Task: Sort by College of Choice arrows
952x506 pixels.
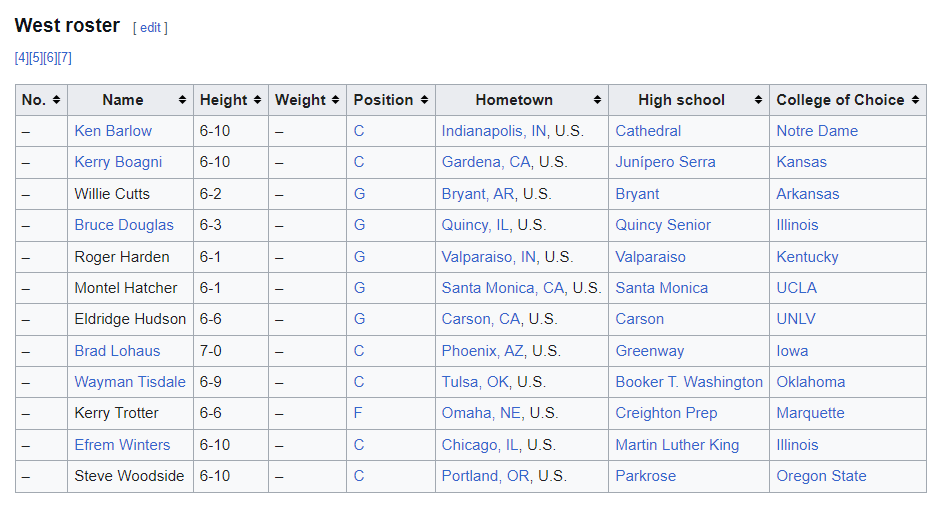Action: pyautogui.click(x=916, y=100)
